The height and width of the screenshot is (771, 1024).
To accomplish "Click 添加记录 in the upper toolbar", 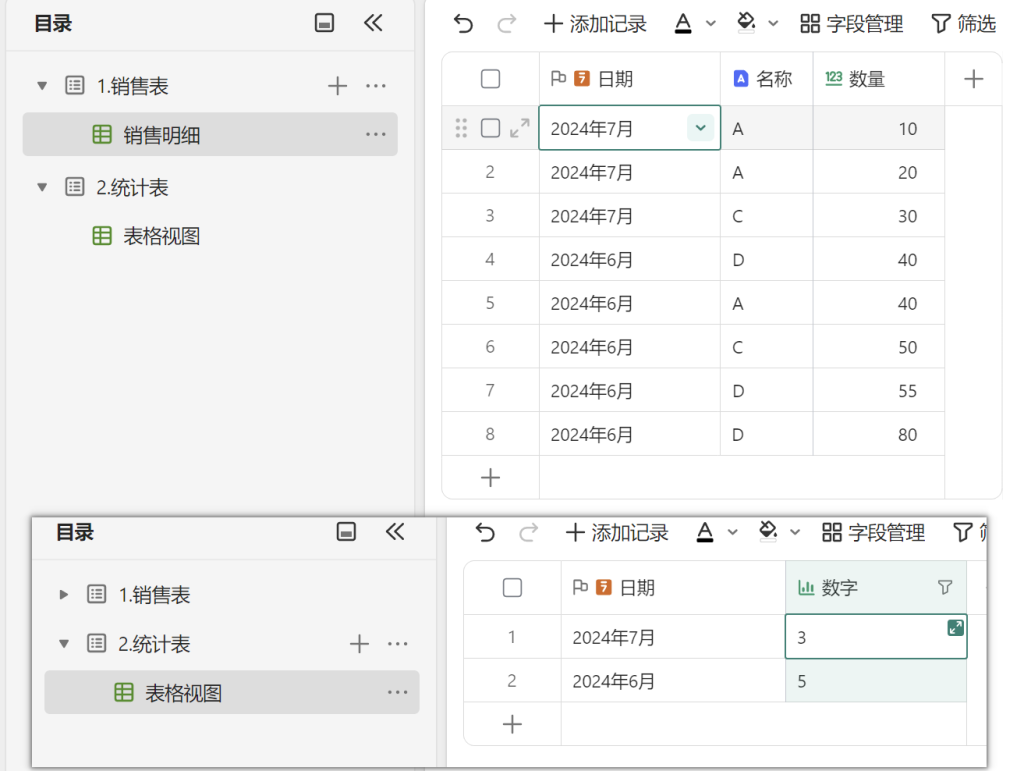I will tap(595, 24).
